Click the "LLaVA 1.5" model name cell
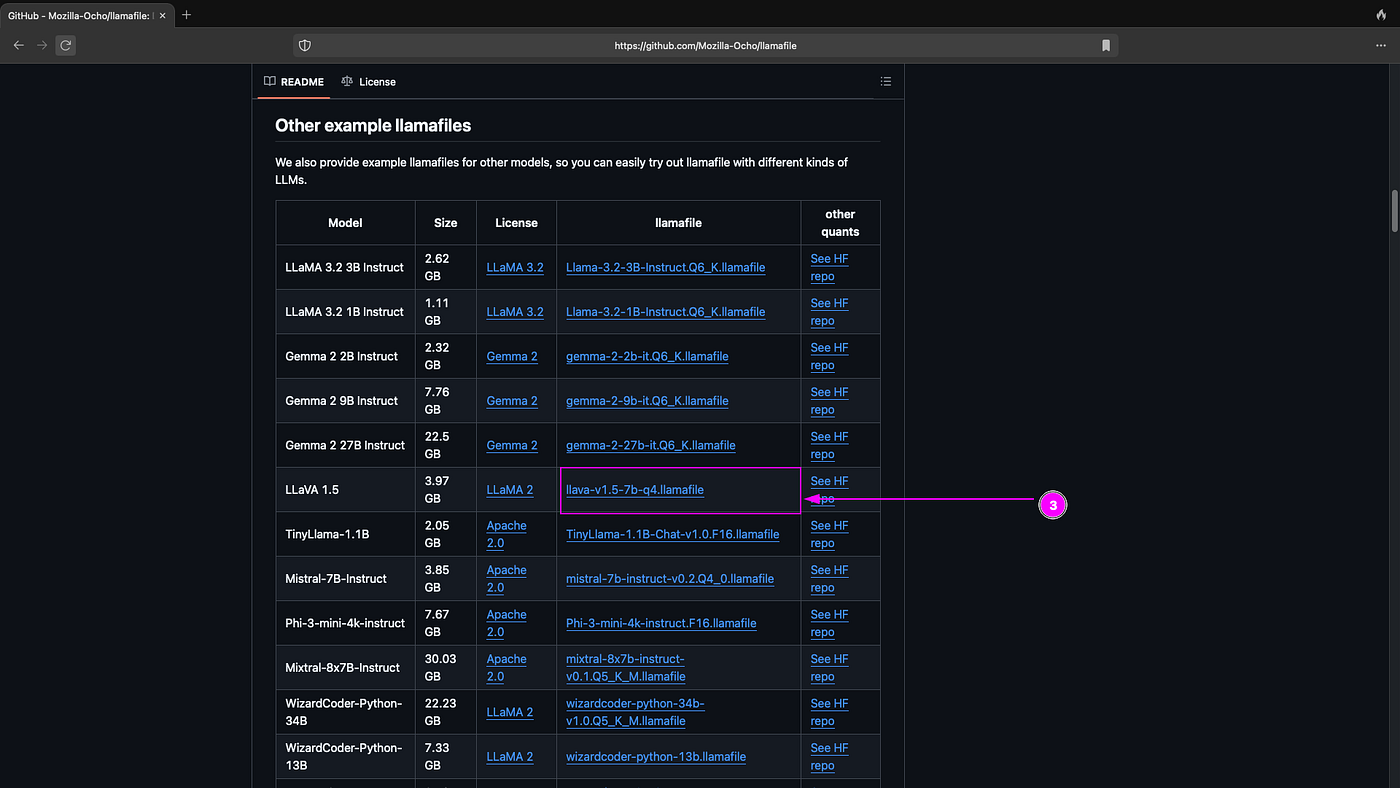1400x788 pixels. coord(346,490)
